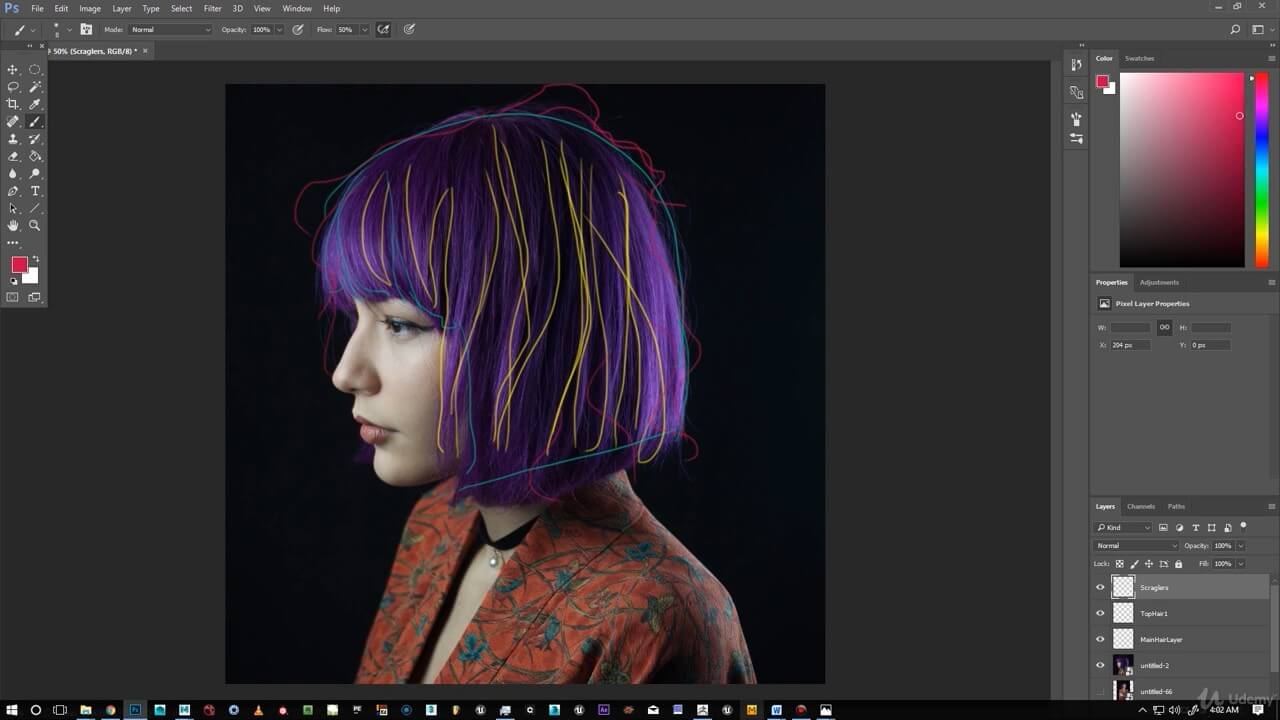The image size is (1280, 720).
Task: Hide the Scraglers layer
Action: coord(1100,588)
